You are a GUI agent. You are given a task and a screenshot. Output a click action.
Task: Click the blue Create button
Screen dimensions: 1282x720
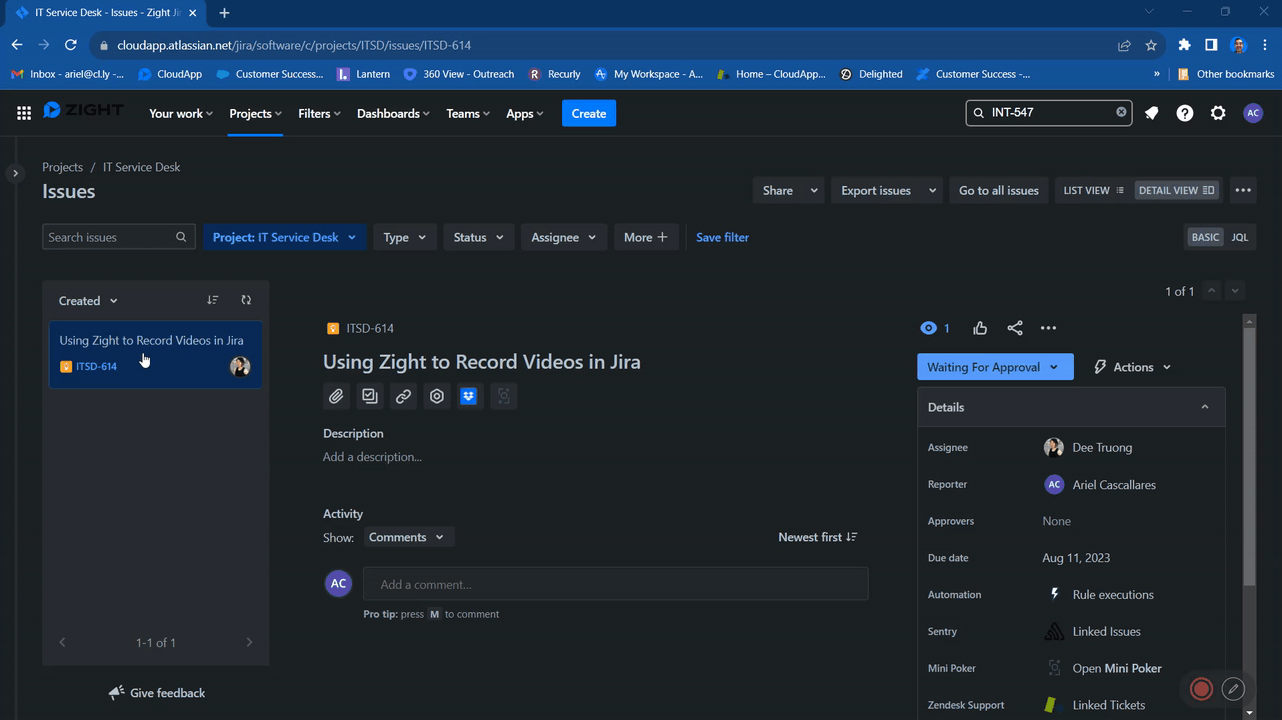[589, 113]
